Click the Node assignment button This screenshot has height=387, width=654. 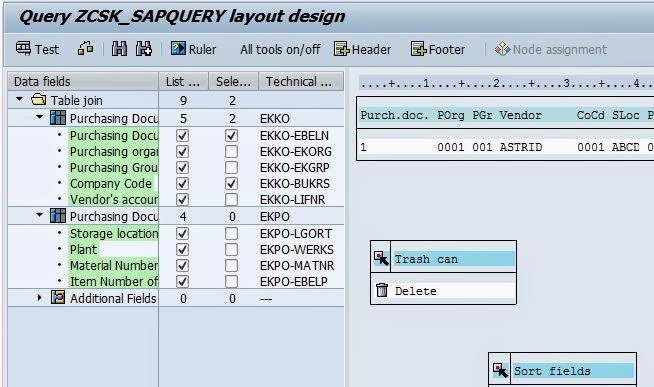coord(551,49)
